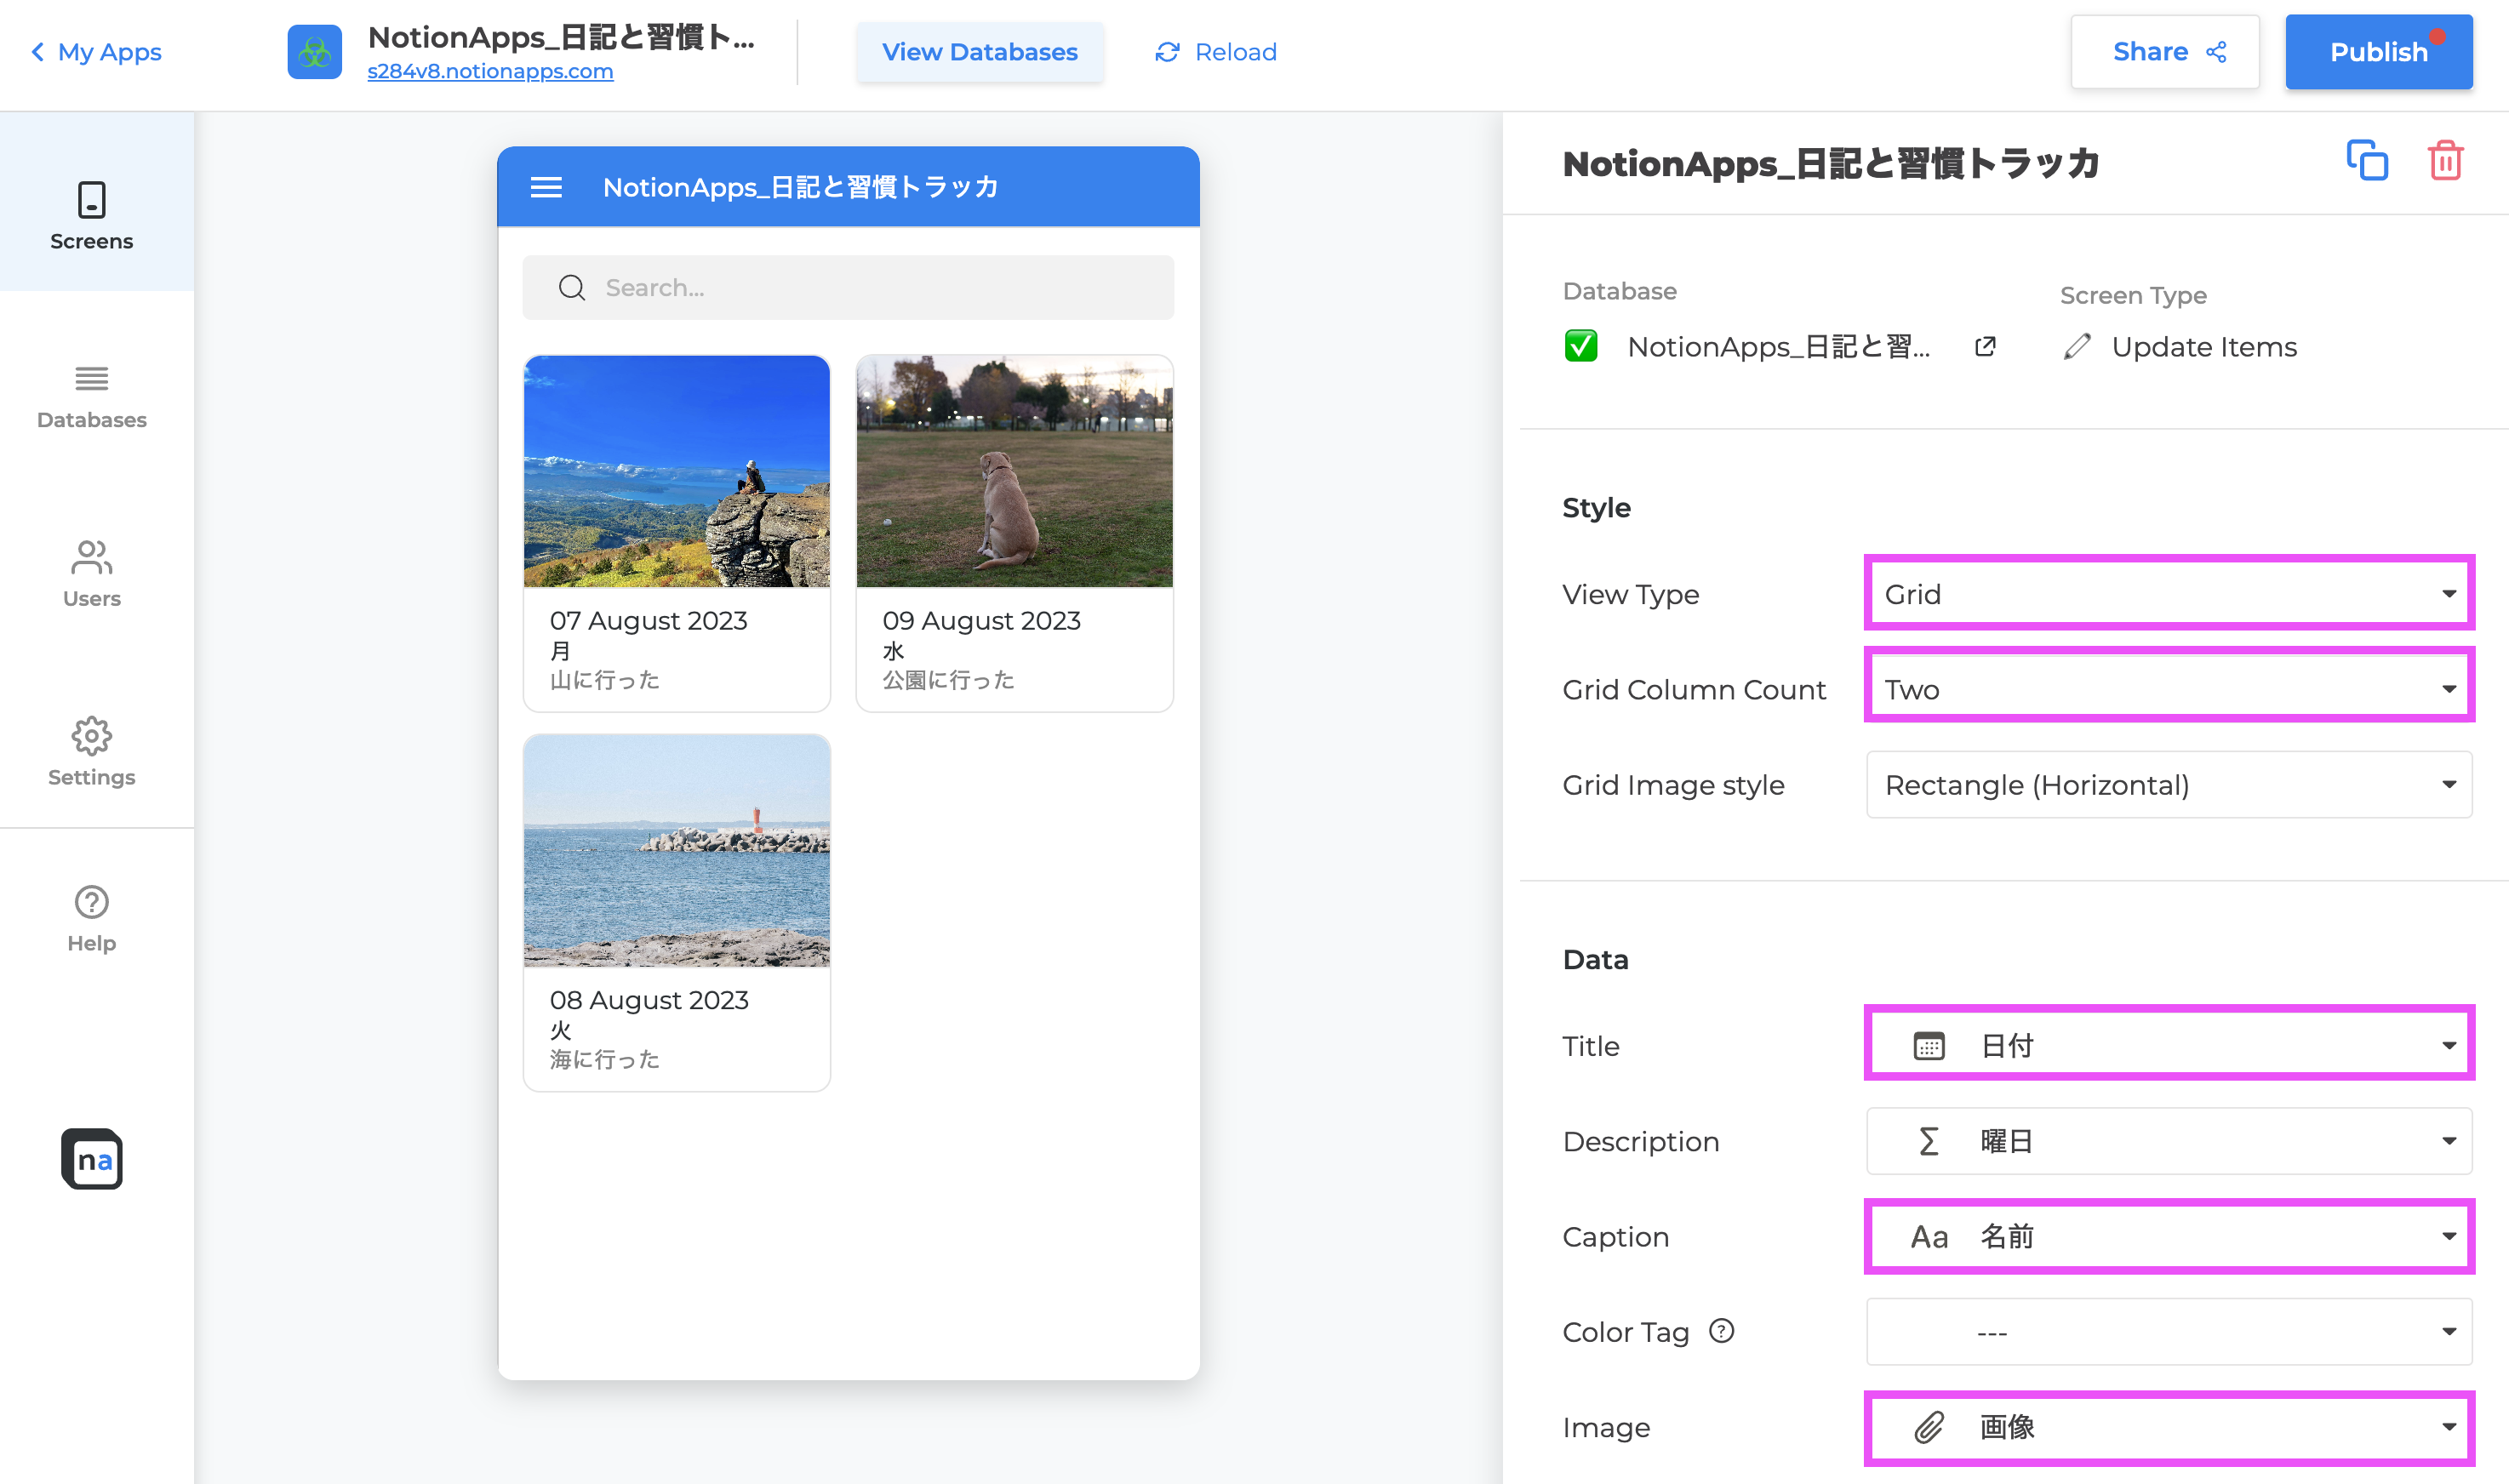
Task: Click the Update Items screen type
Action: pos(2204,347)
